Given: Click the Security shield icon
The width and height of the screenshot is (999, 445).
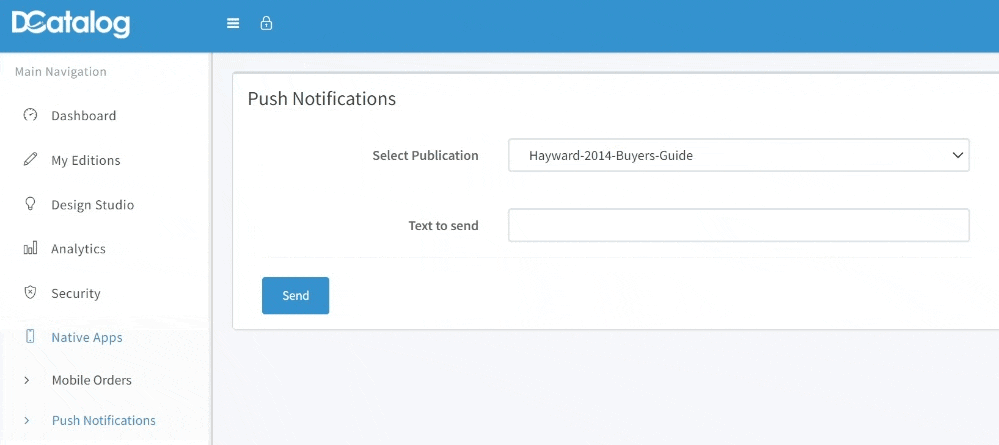Looking at the screenshot, I should pos(30,293).
